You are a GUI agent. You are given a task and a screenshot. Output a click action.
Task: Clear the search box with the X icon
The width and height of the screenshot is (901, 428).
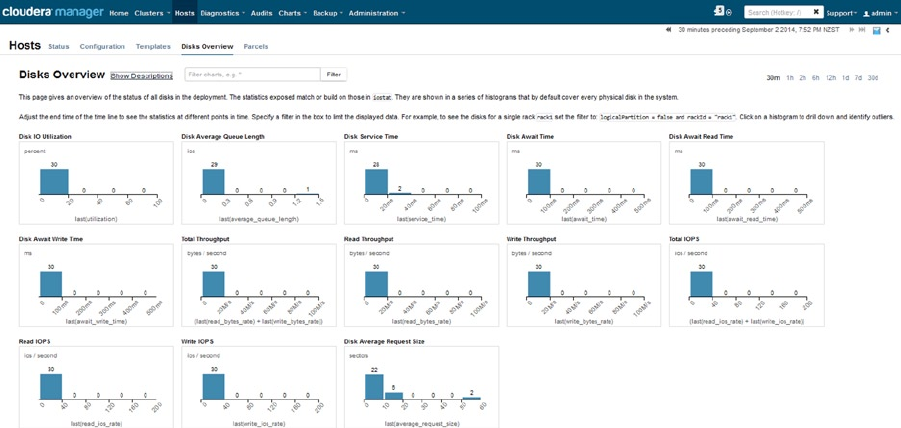tap(816, 12)
